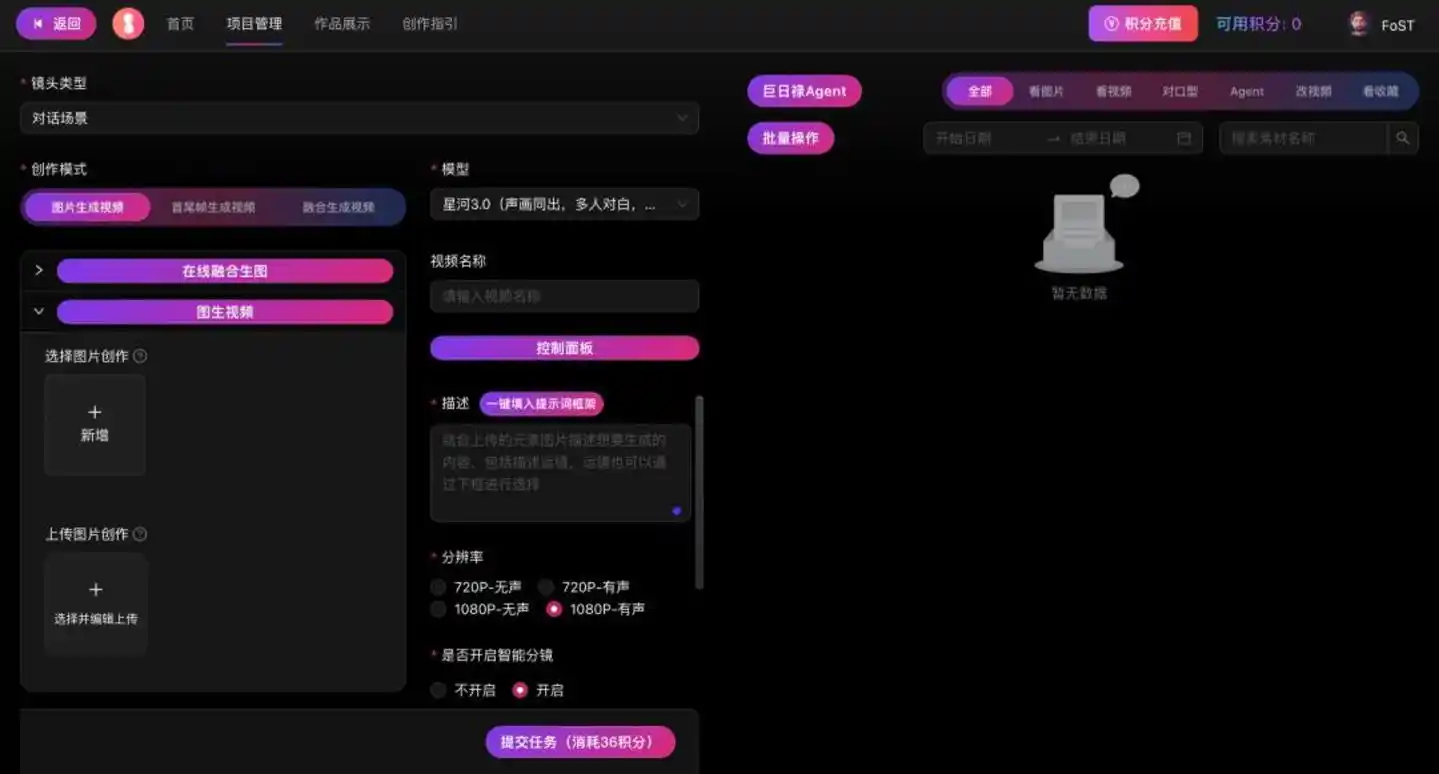
Task: Open the calendar icon in date range picker
Action: point(1185,138)
